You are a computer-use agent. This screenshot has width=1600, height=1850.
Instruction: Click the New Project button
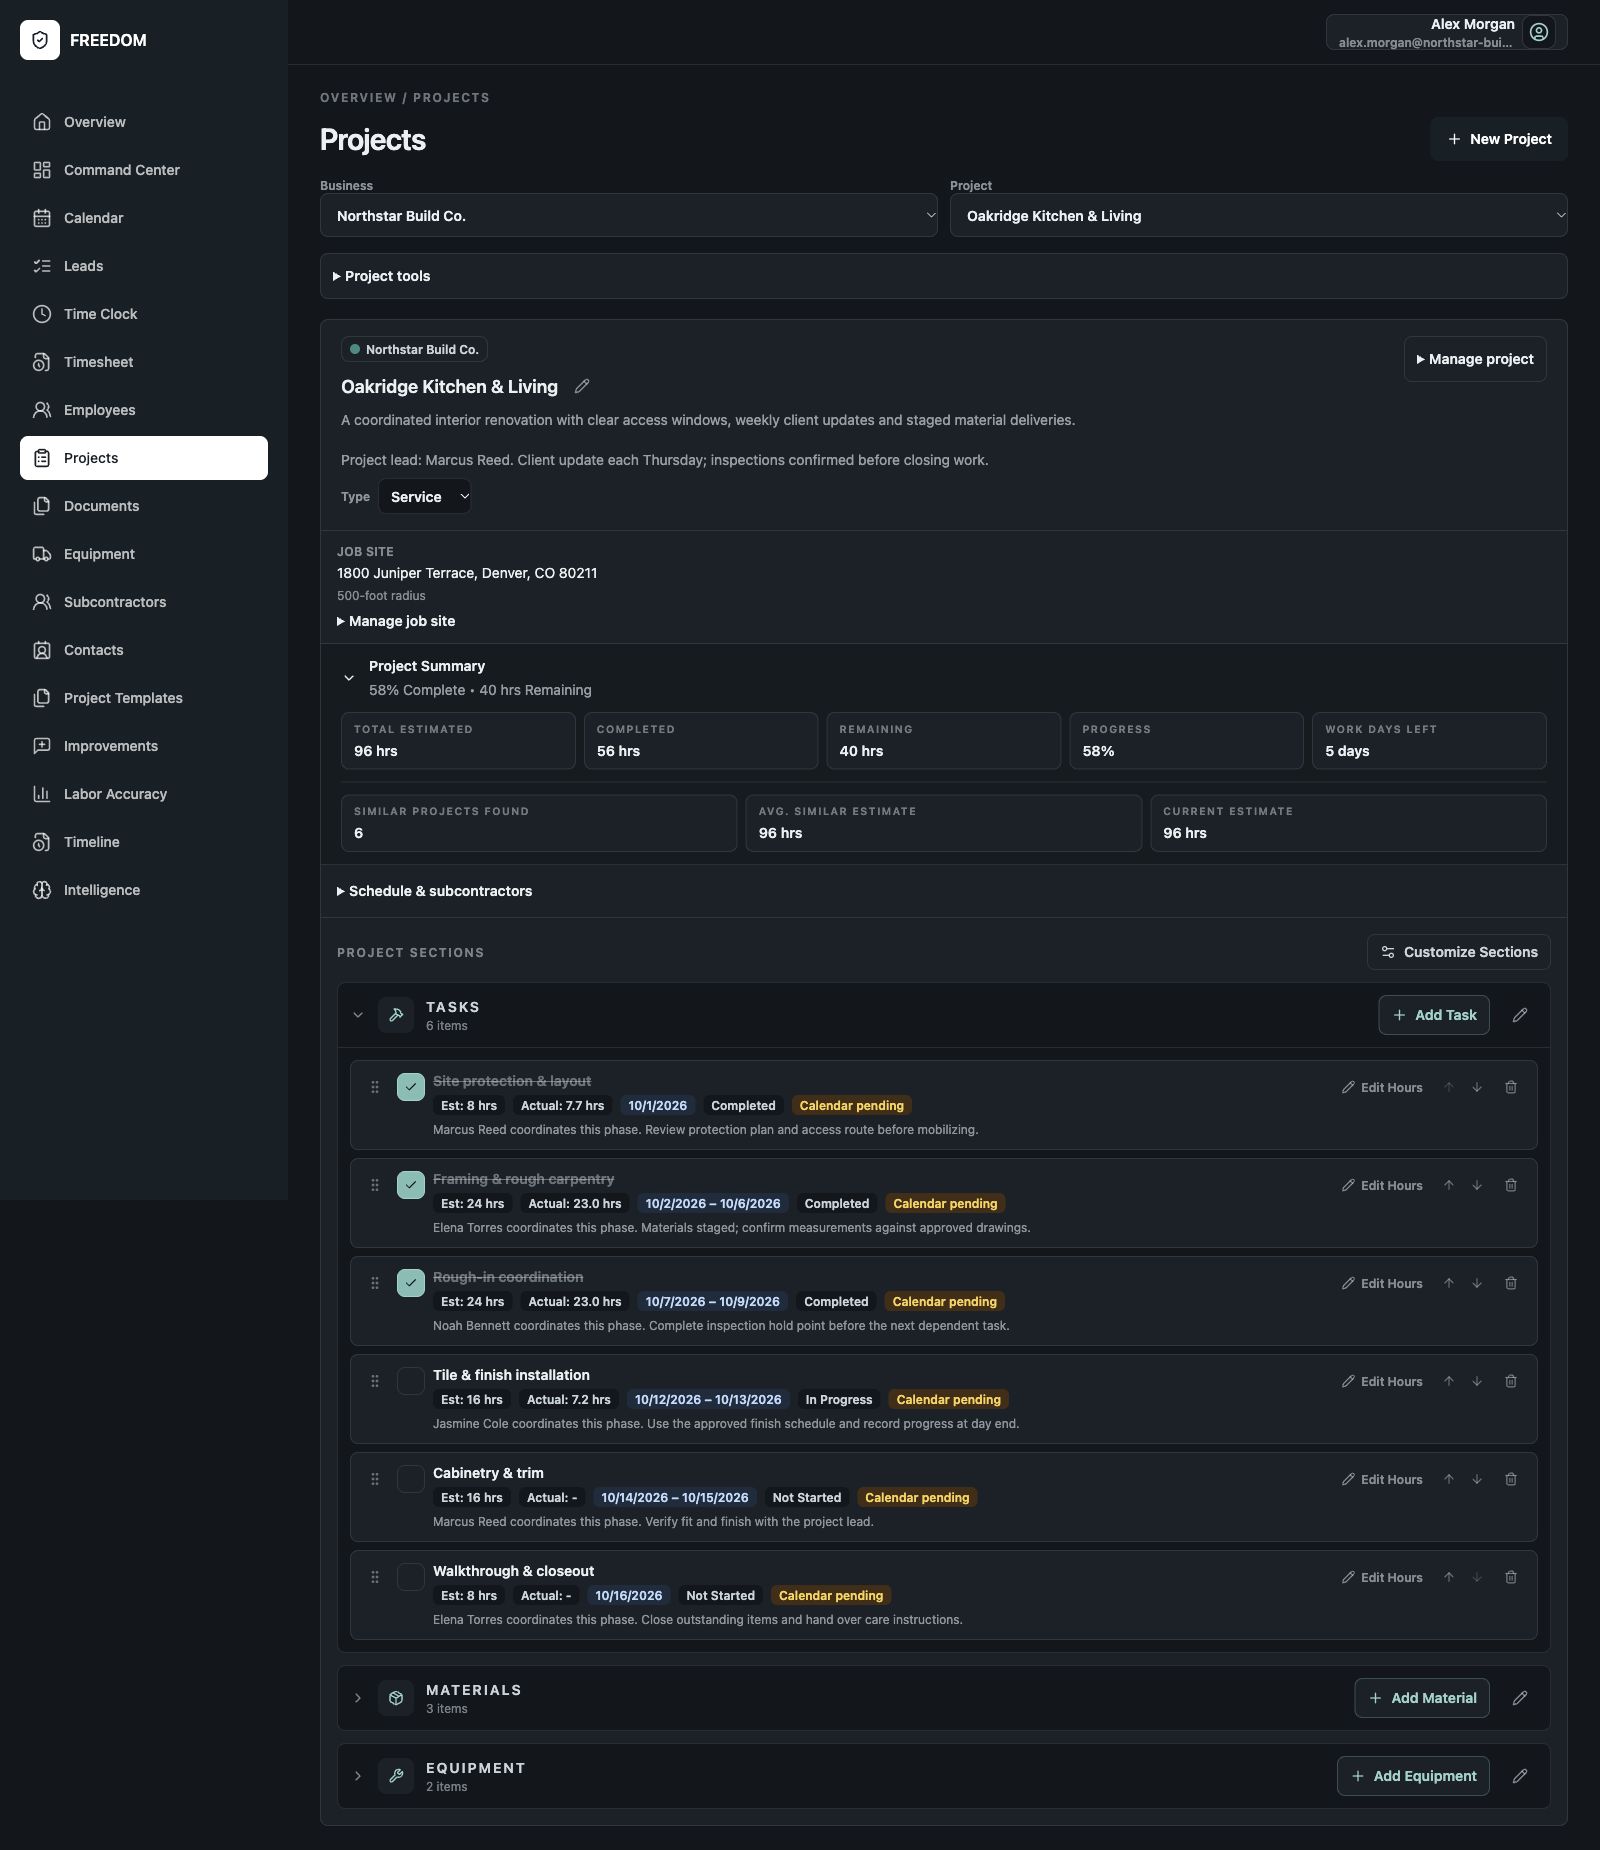(x=1498, y=139)
